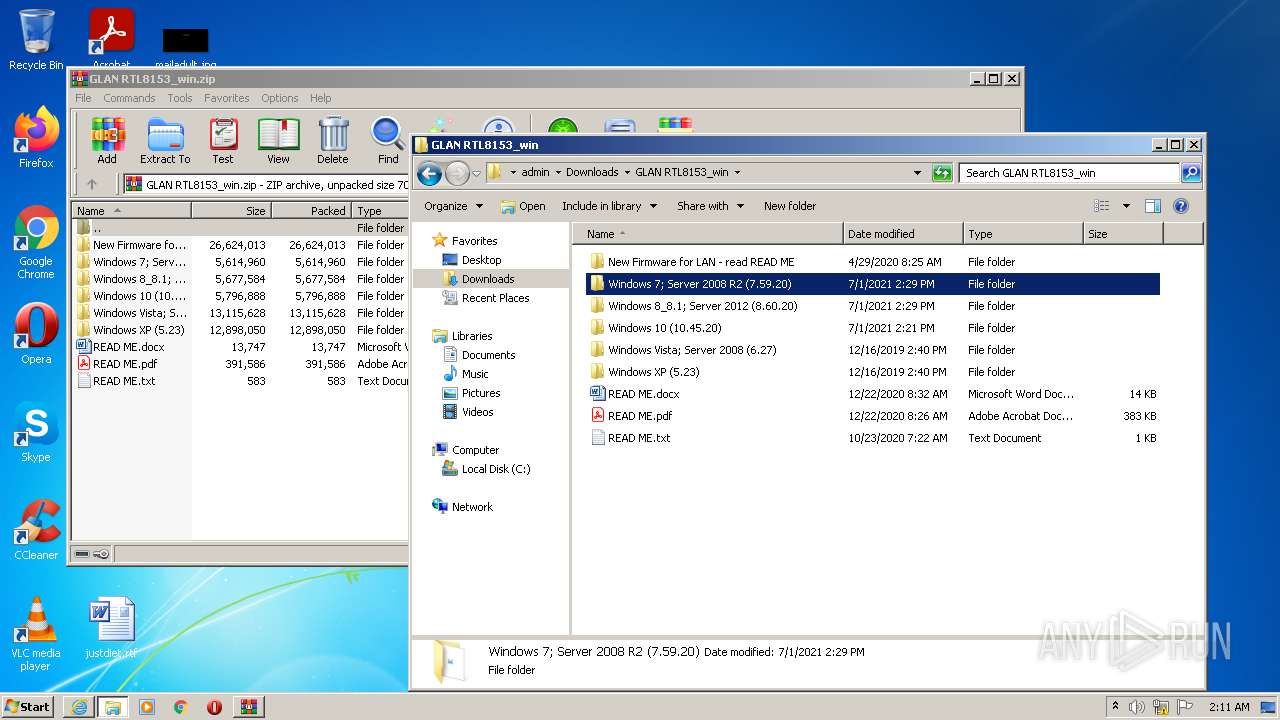The image size is (1280, 720).
Task: Sort Explorer list by Date modified column
Action: click(x=903, y=234)
